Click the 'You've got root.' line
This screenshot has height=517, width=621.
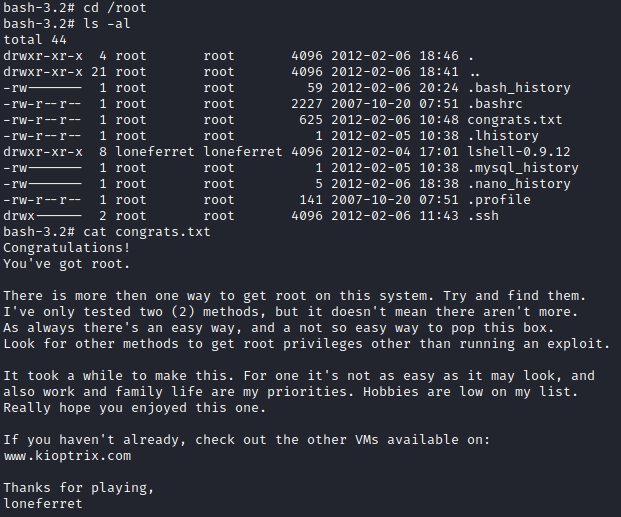click(x=67, y=264)
